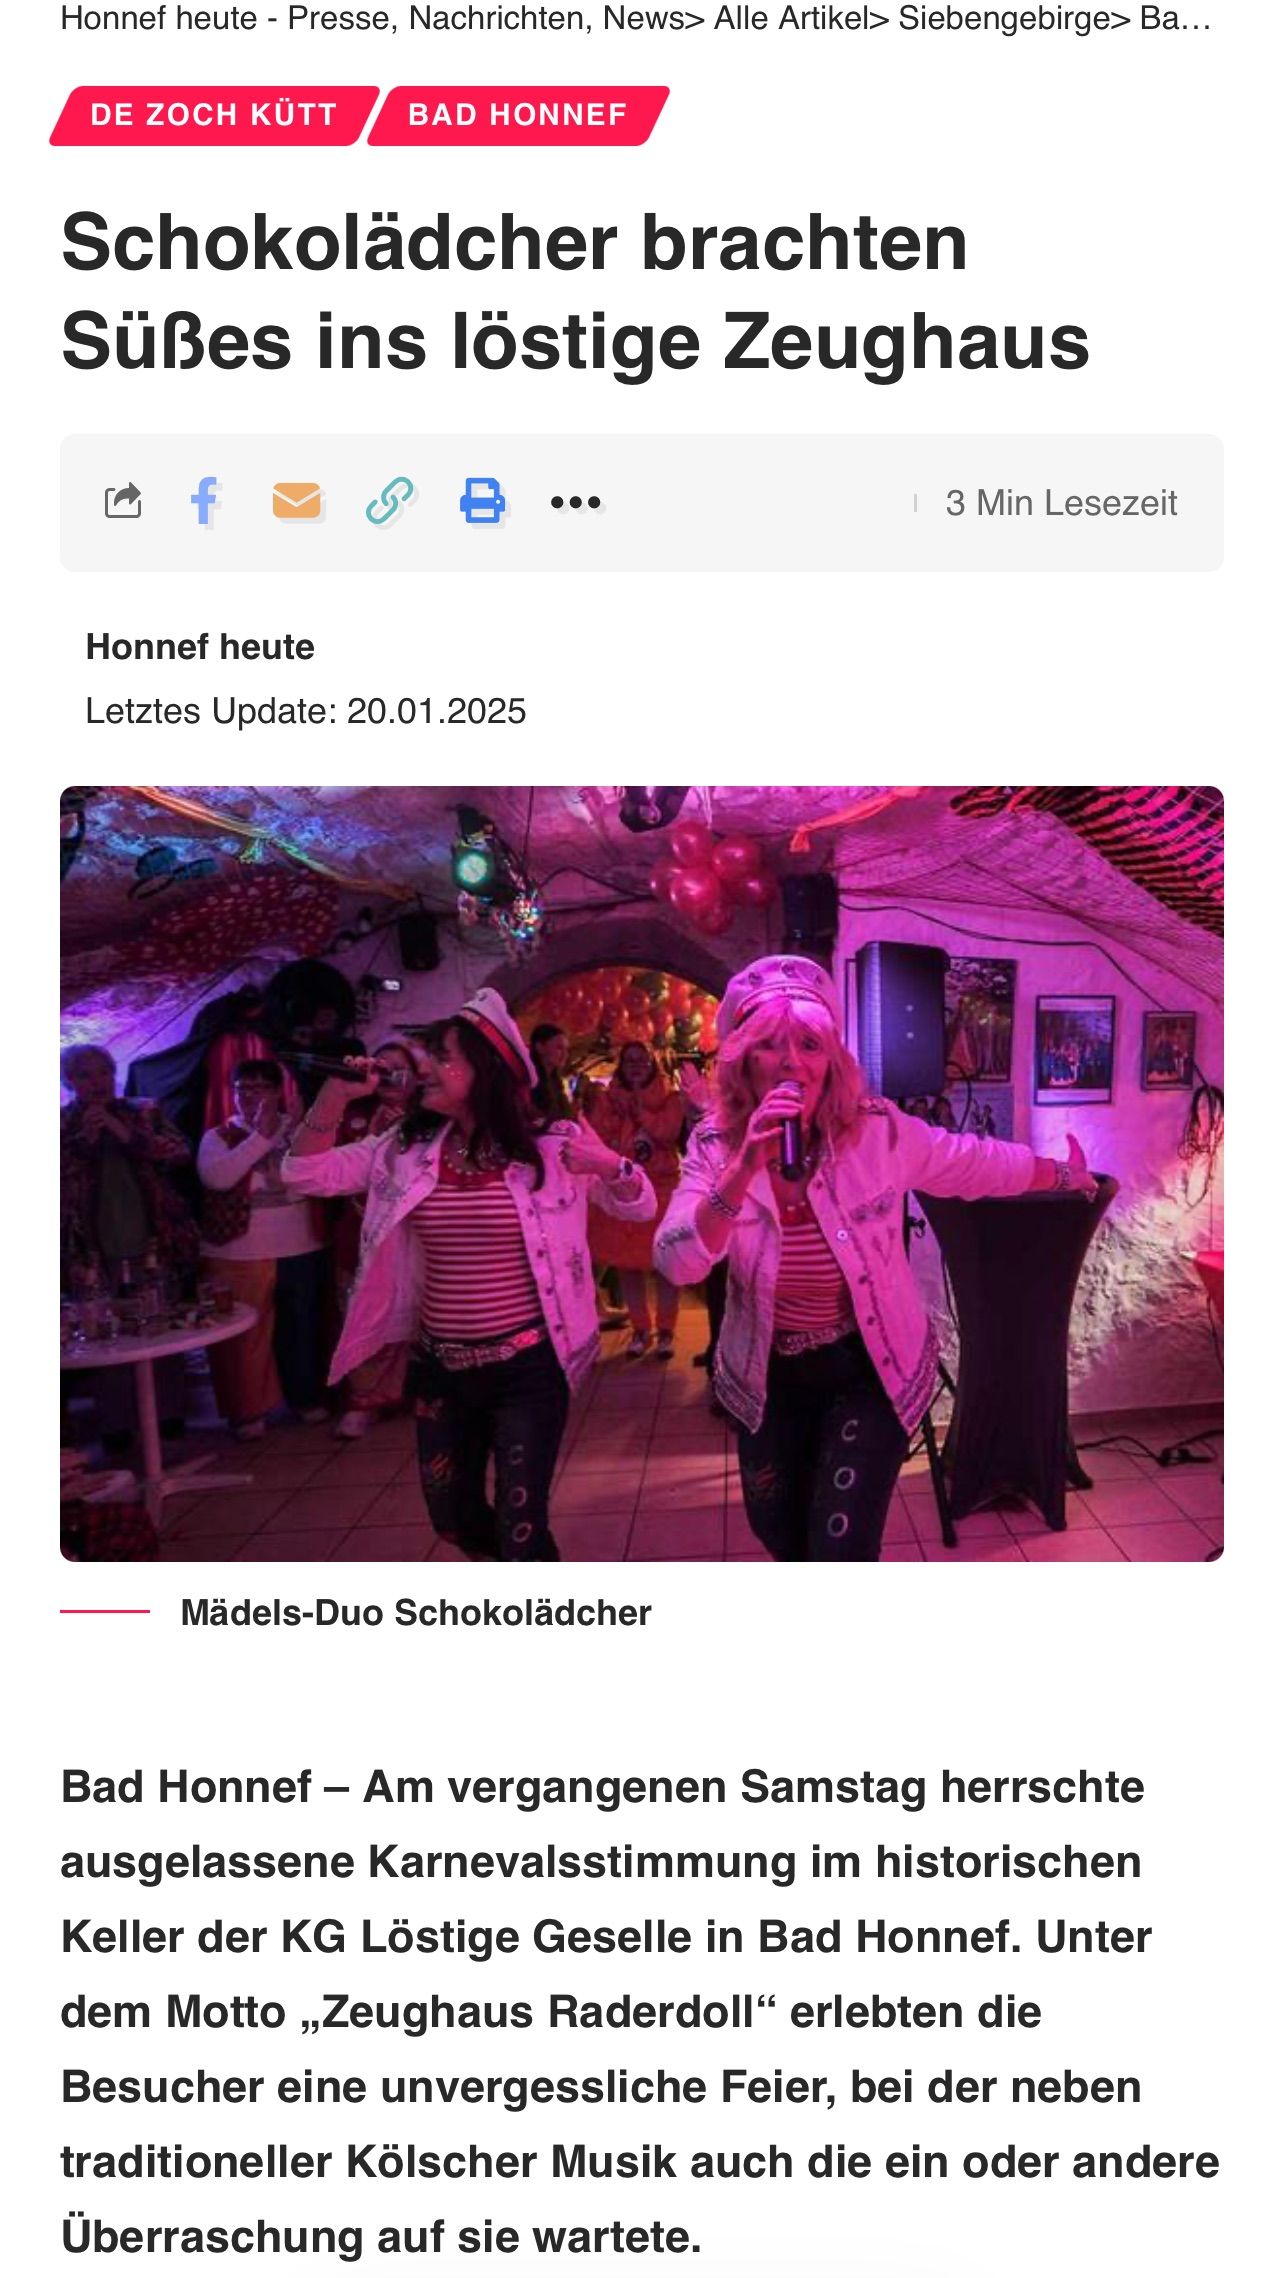Screen dimensions: 1284x2278
Task: Copy the article link with chain icon
Action: 390,501
